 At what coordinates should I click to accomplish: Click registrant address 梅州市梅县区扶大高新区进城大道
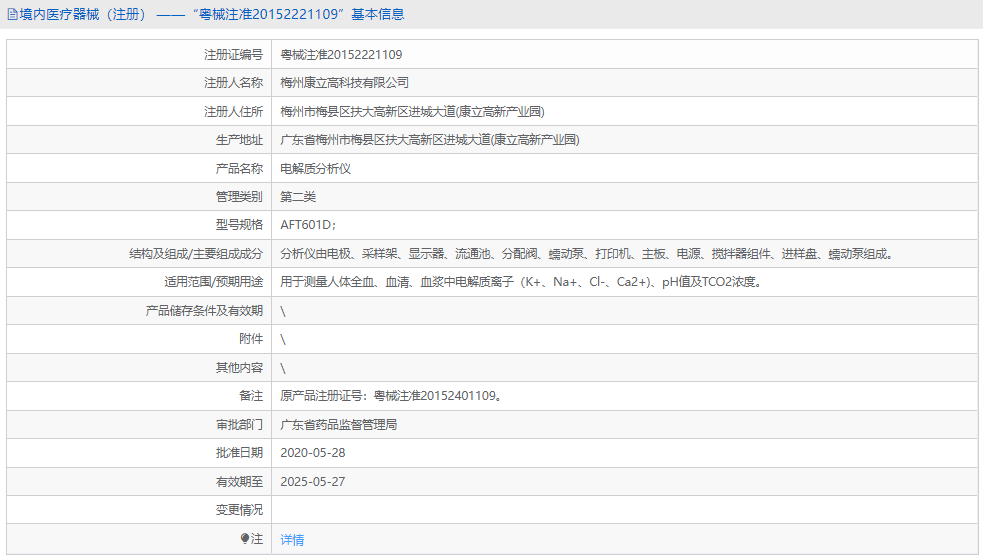point(412,112)
